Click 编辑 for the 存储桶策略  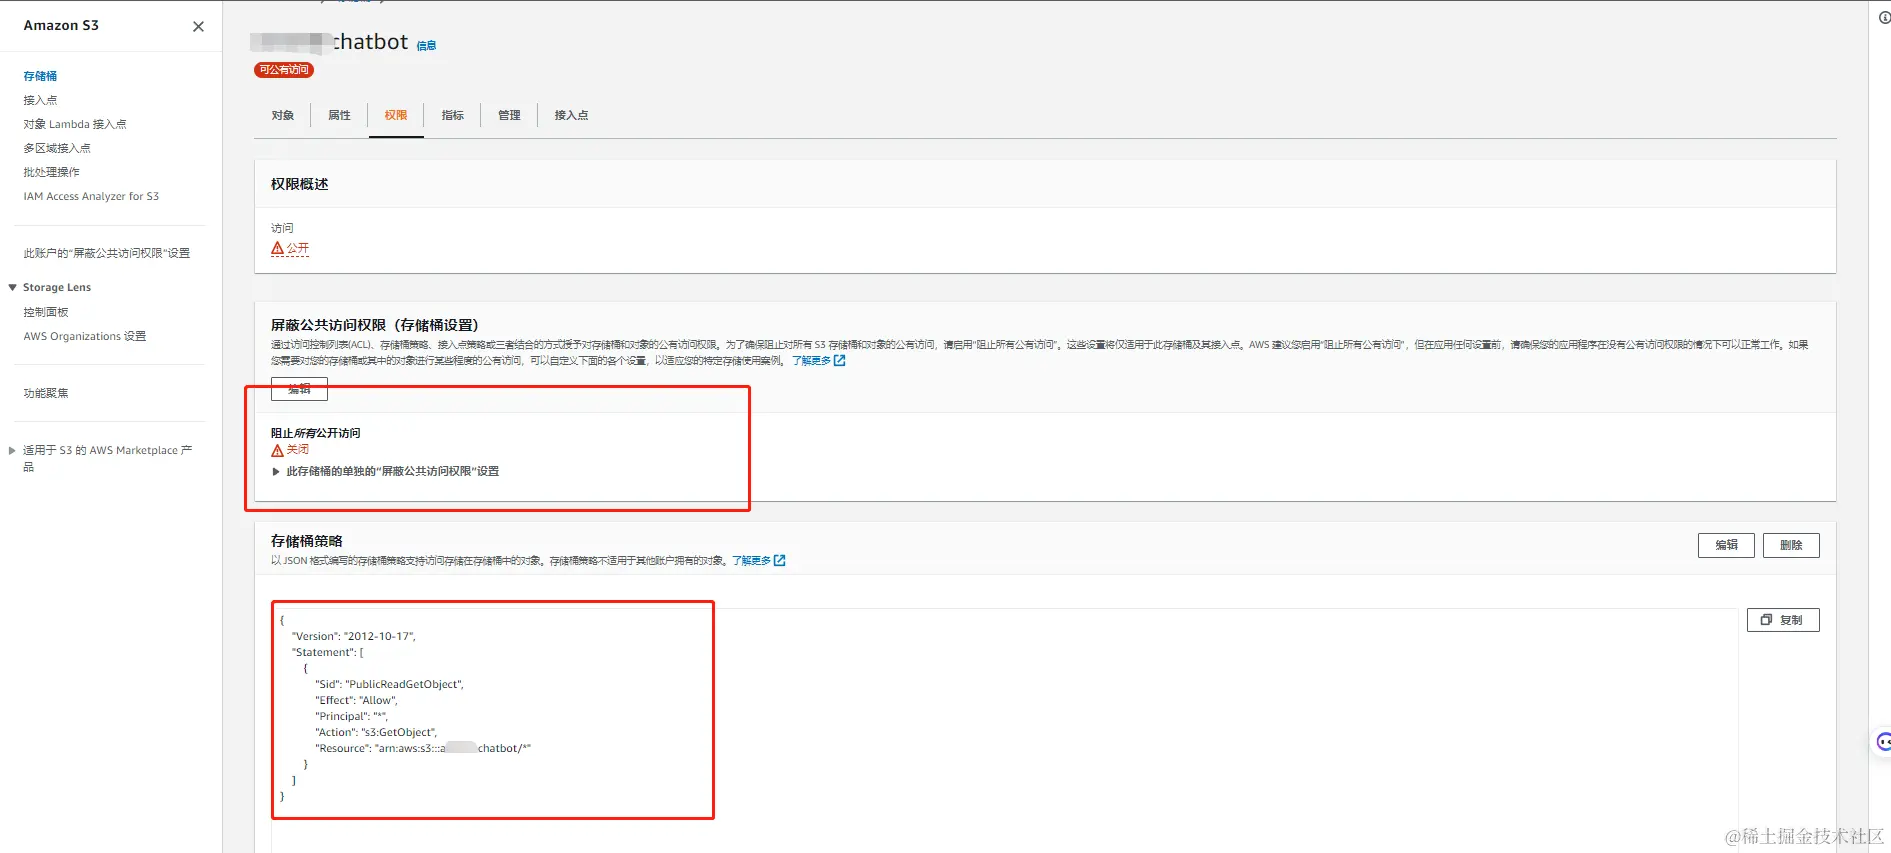[x=1726, y=545]
